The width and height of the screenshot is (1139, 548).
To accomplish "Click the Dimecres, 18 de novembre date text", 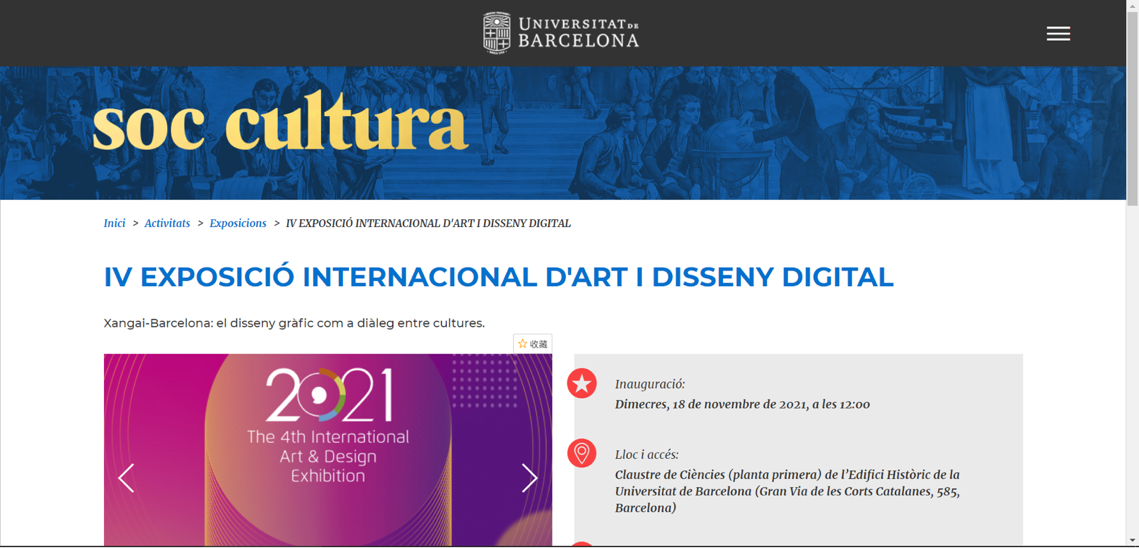I will coord(742,404).
